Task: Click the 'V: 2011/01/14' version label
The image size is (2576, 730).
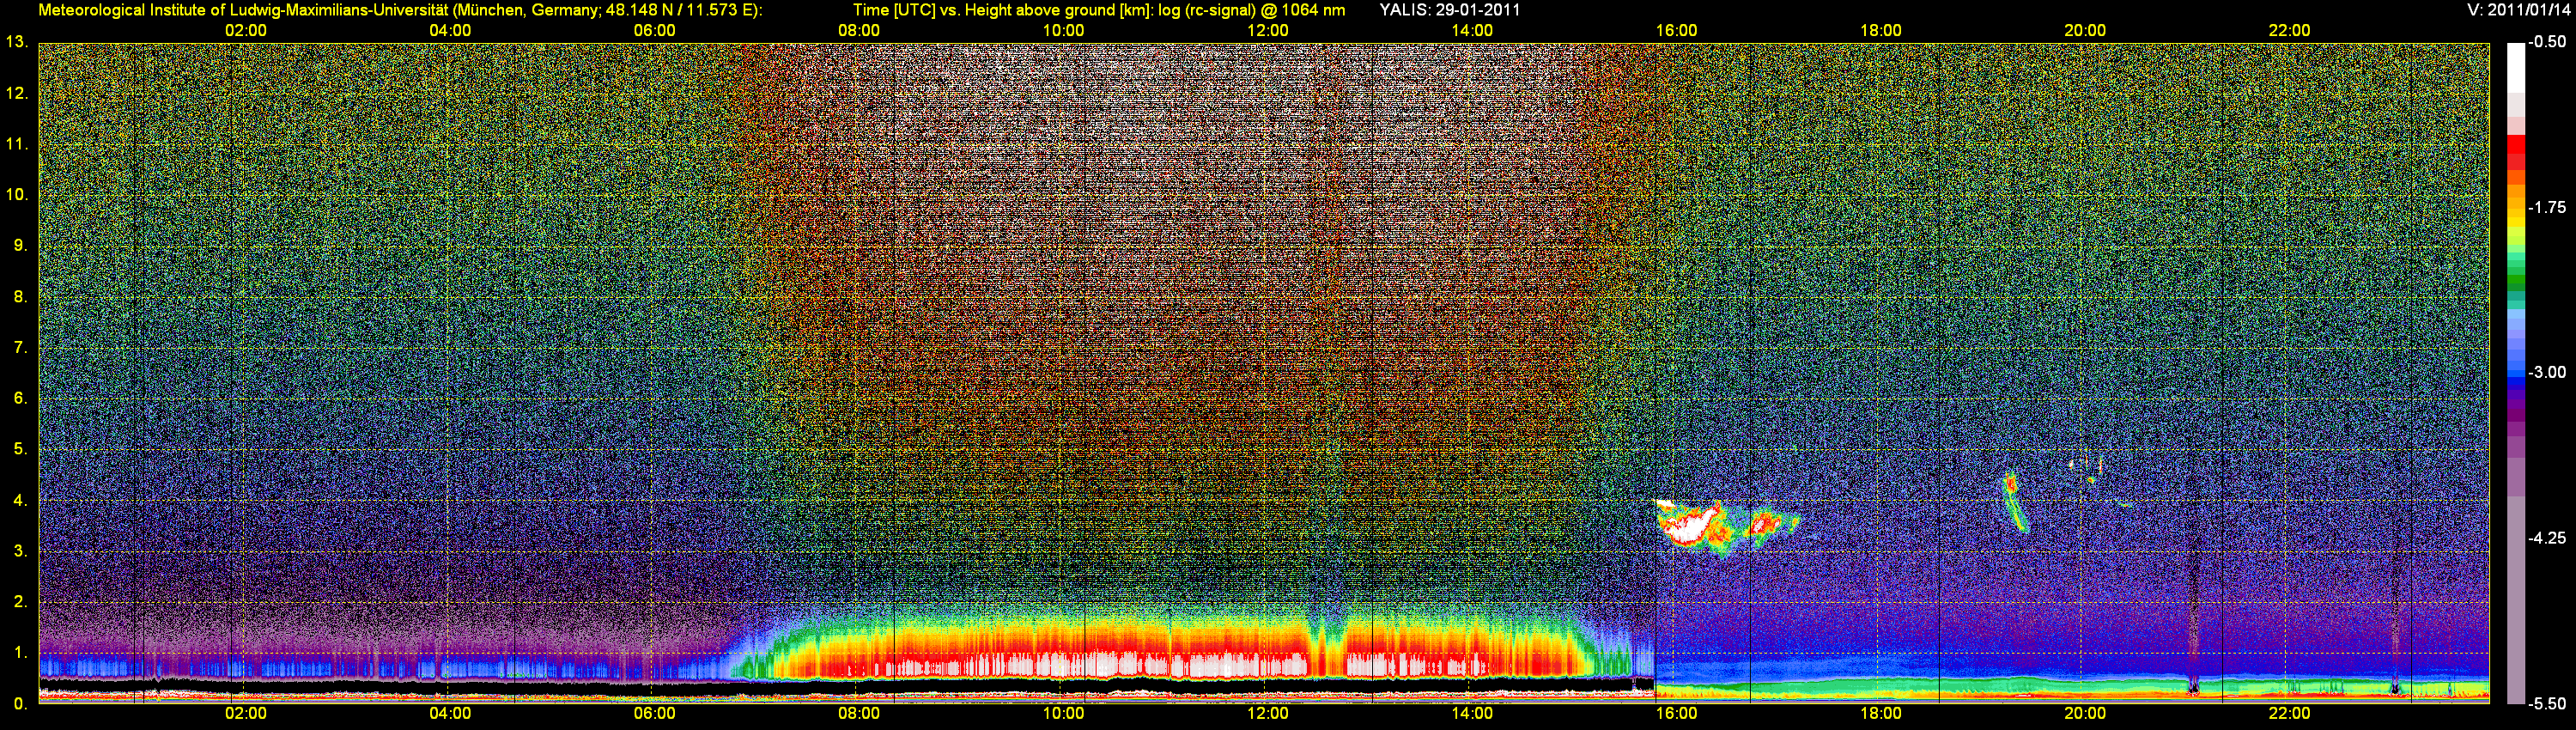Action: 2518,10
